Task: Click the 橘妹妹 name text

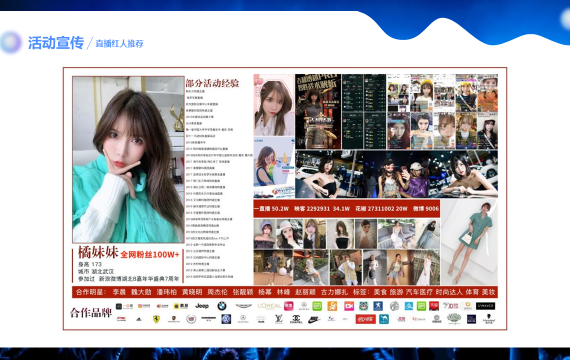Action: 98,252
